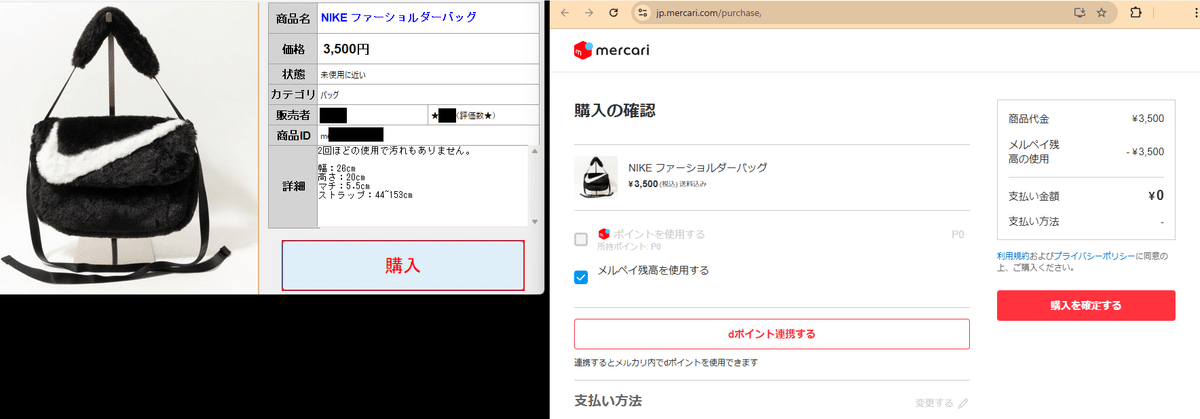Click the 支払い方法 heading at bottom
The width and height of the screenshot is (1200, 419).
(607, 401)
